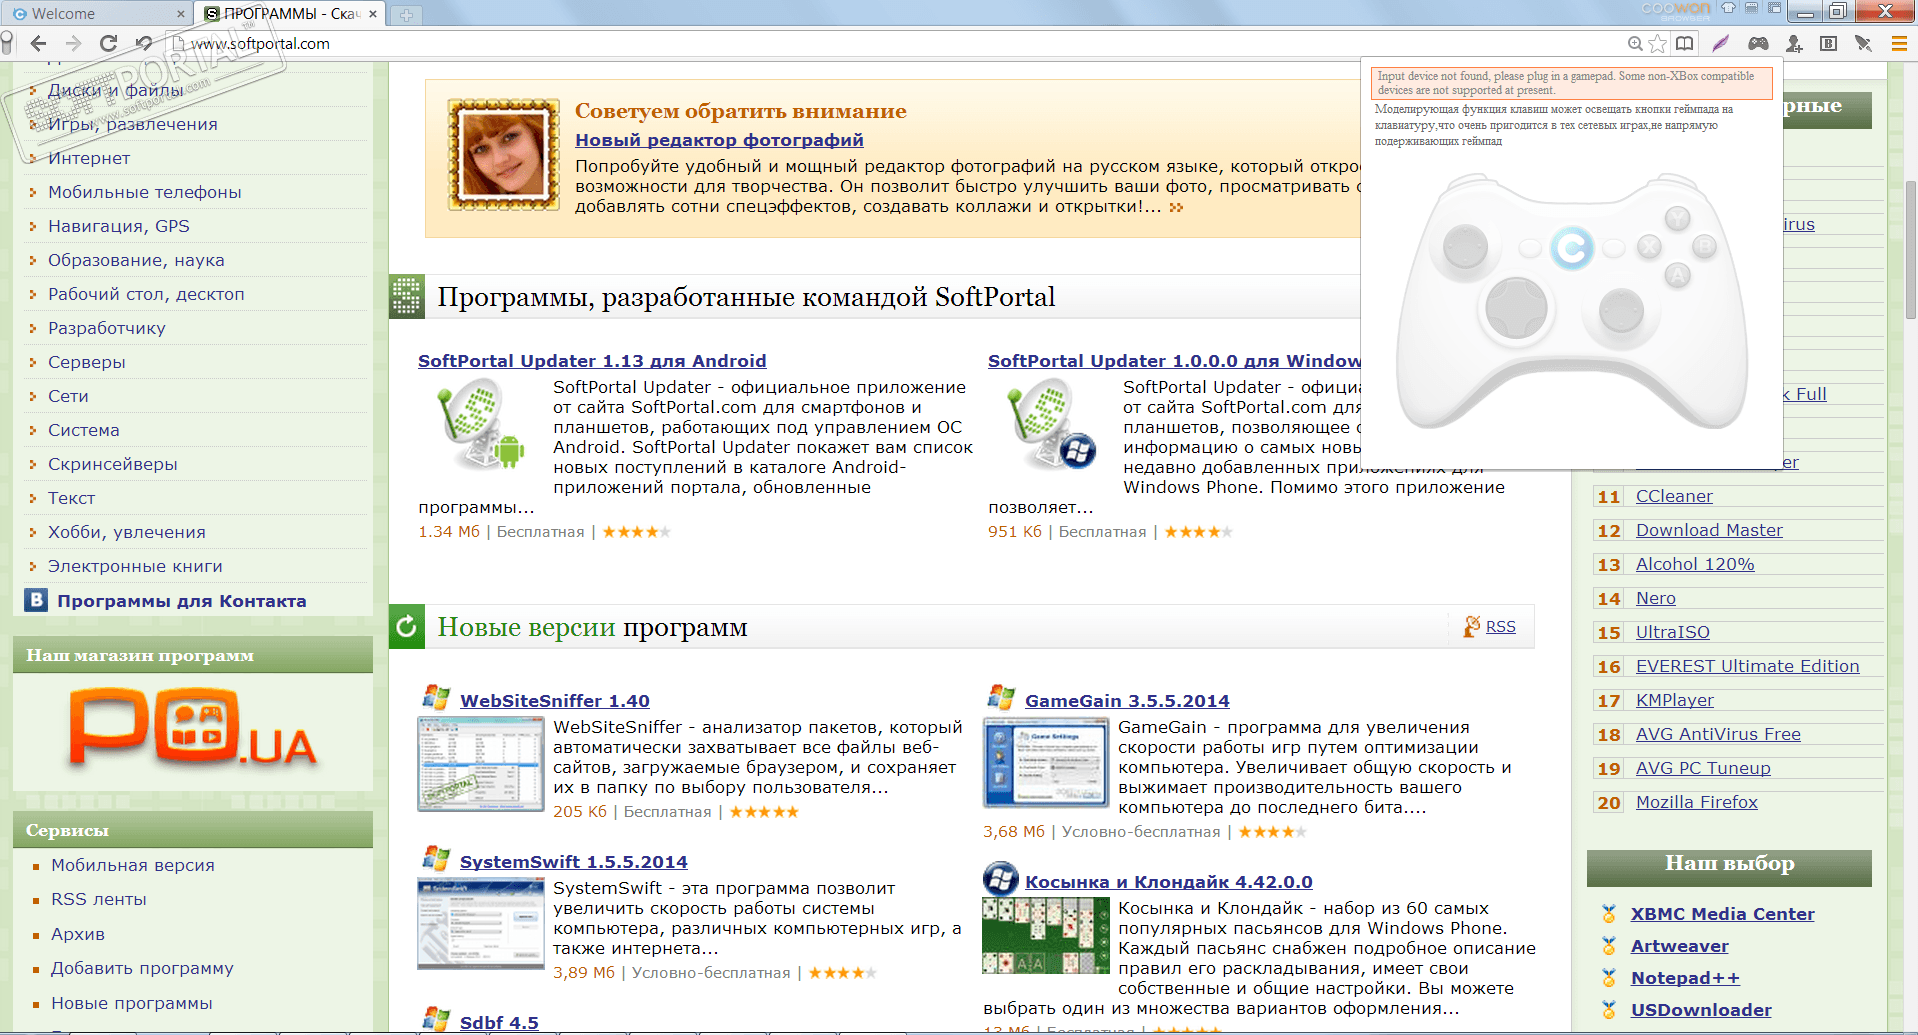Click the add-user toolbar icon
The height and width of the screenshot is (1035, 1918).
1795,43
